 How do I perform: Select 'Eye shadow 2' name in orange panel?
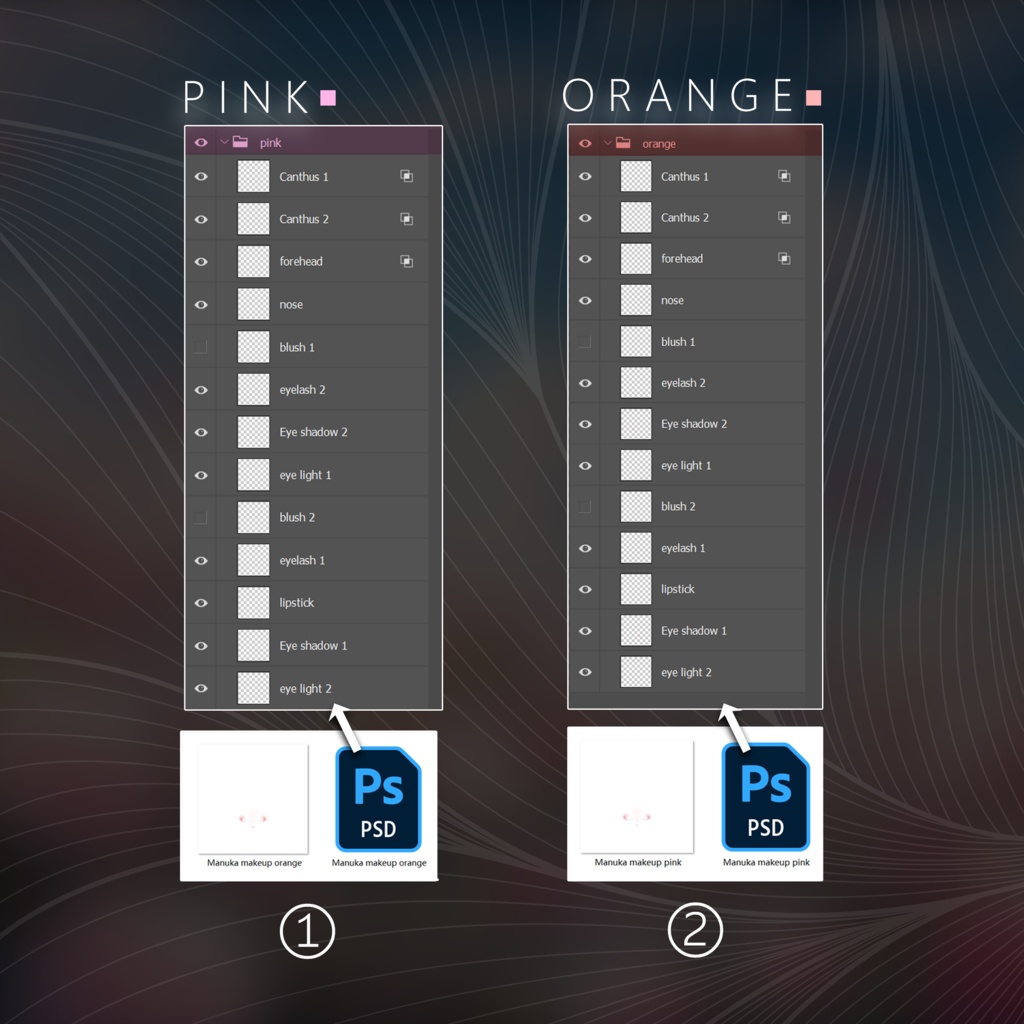point(694,424)
